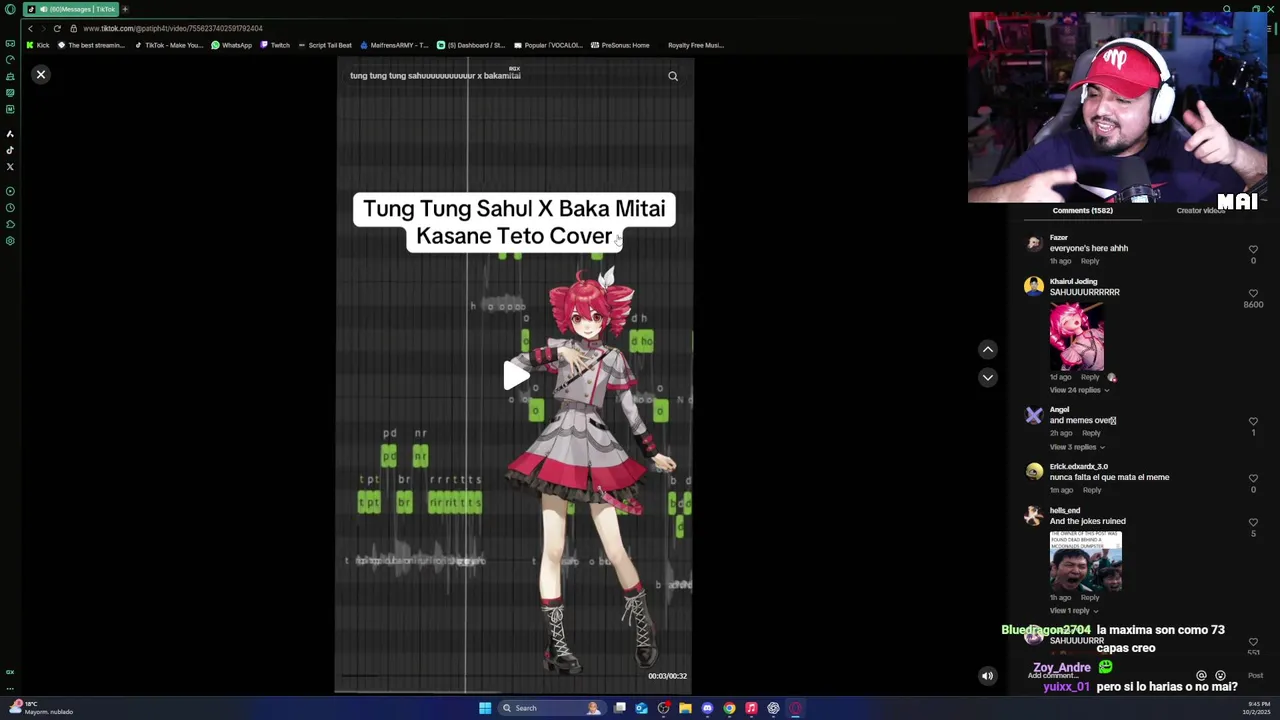
Task: Open the weather widget showing 18°C
Action: click(40, 708)
